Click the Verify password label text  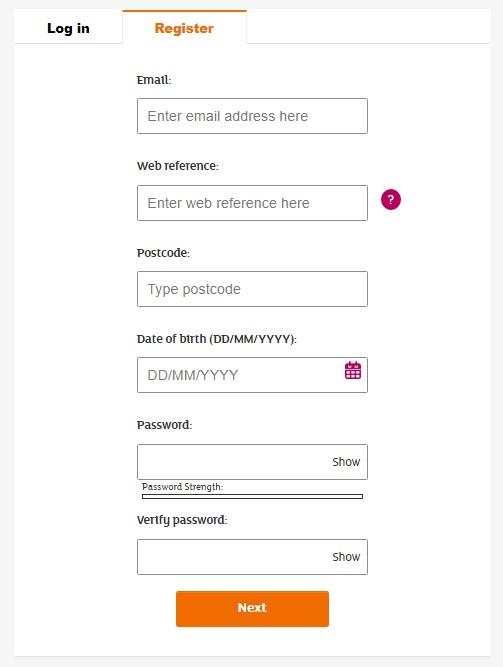(x=182, y=520)
